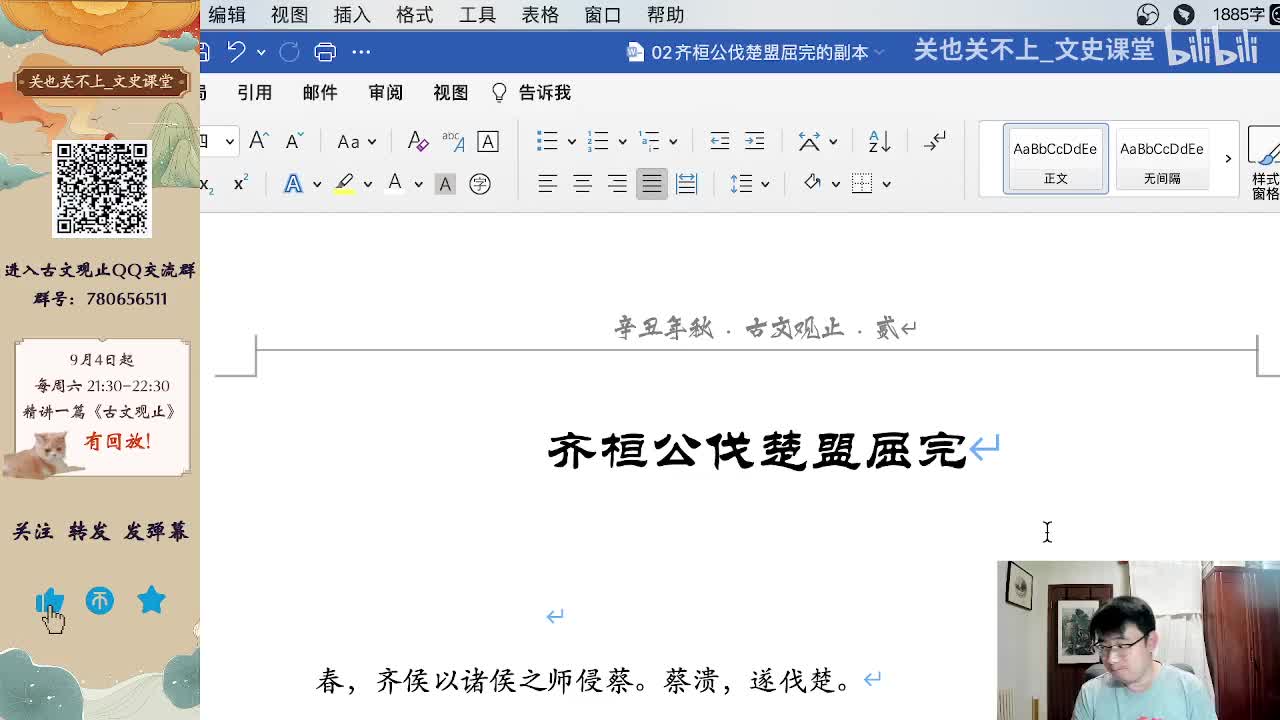This screenshot has width=1280, height=720.
Task: Open the shading color dropdown arrow
Action: click(x=835, y=184)
